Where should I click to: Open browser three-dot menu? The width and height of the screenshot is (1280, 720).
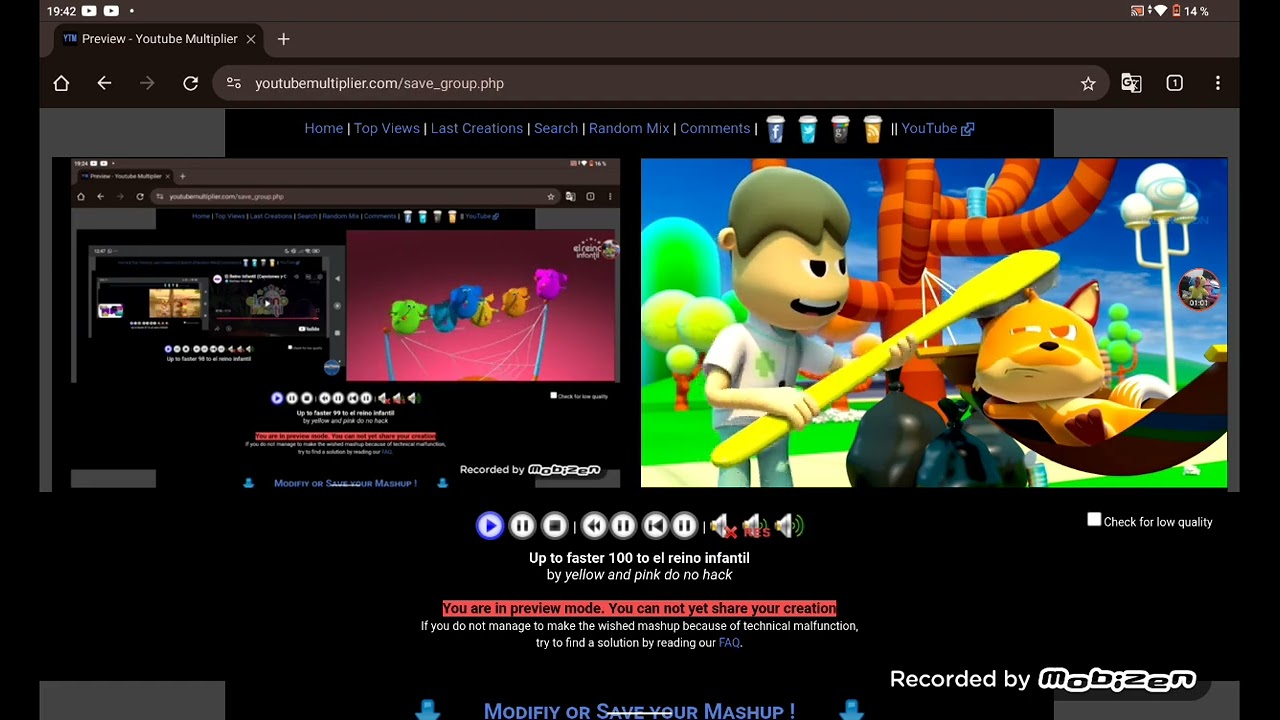coord(1217,83)
